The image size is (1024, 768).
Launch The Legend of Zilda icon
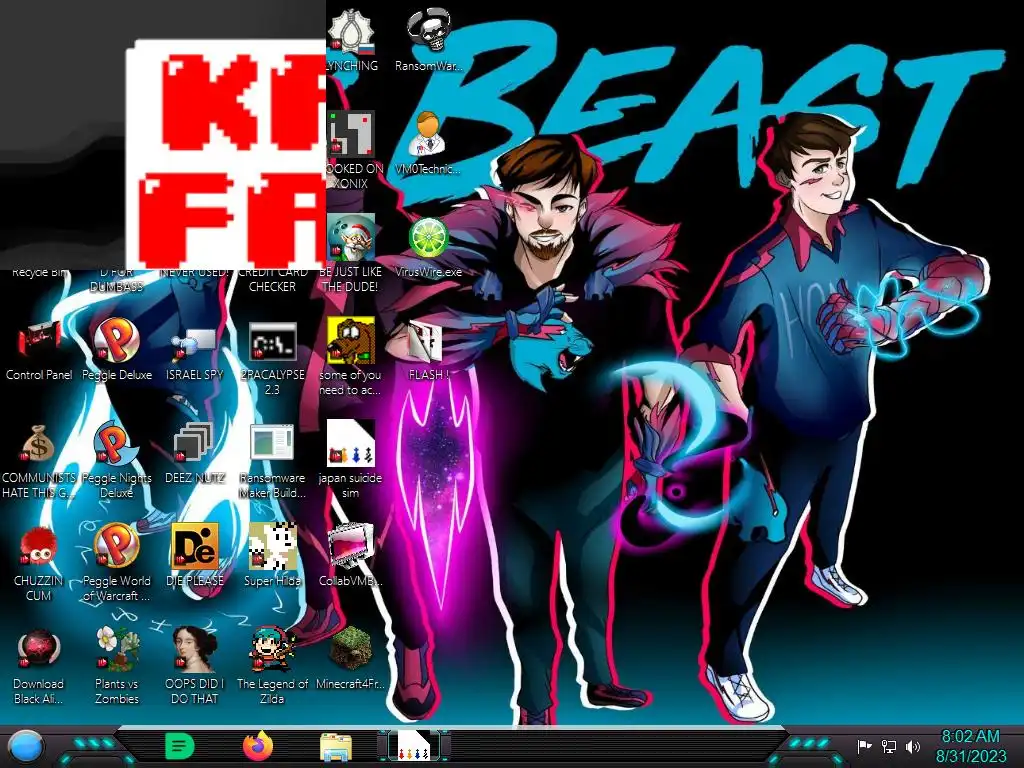coord(272,649)
